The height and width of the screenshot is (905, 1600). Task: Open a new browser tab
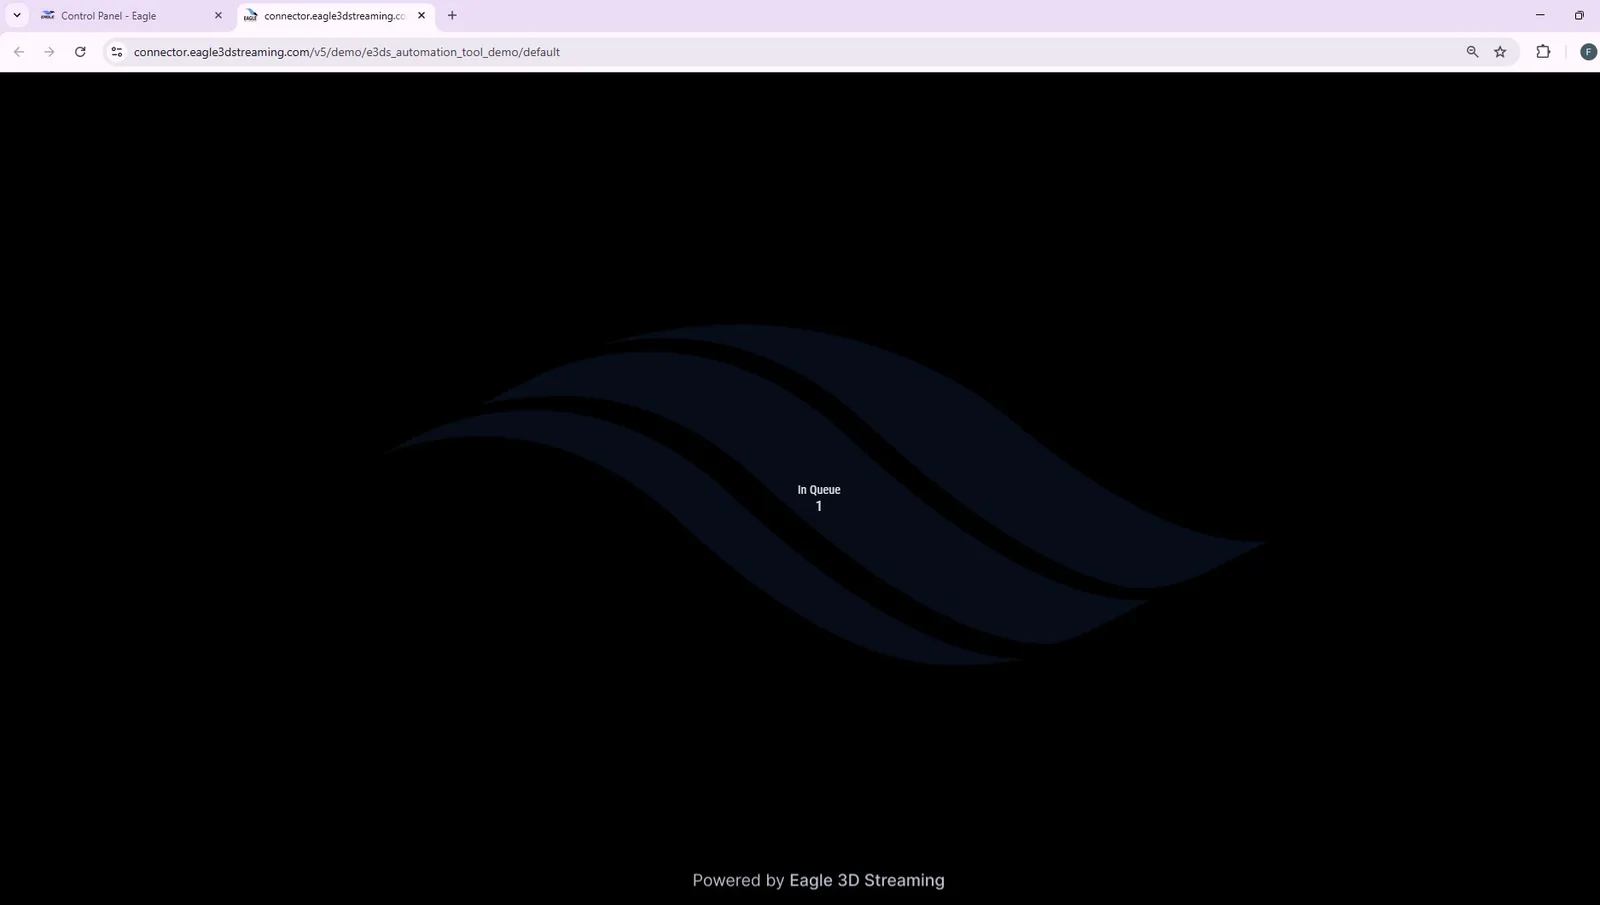[452, 15]
